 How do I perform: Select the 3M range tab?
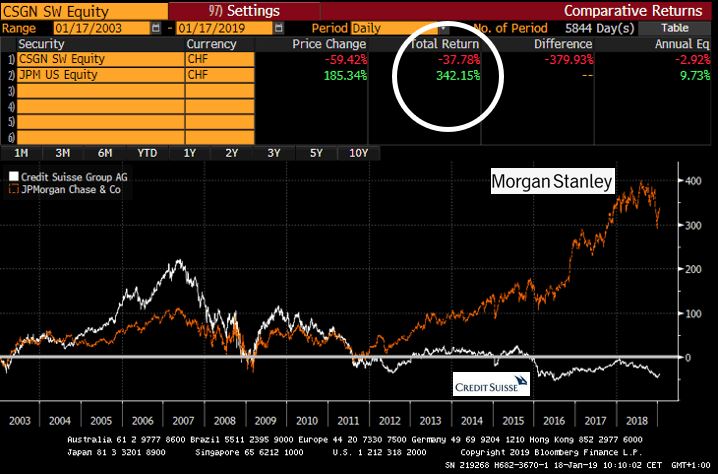[63, 153]
